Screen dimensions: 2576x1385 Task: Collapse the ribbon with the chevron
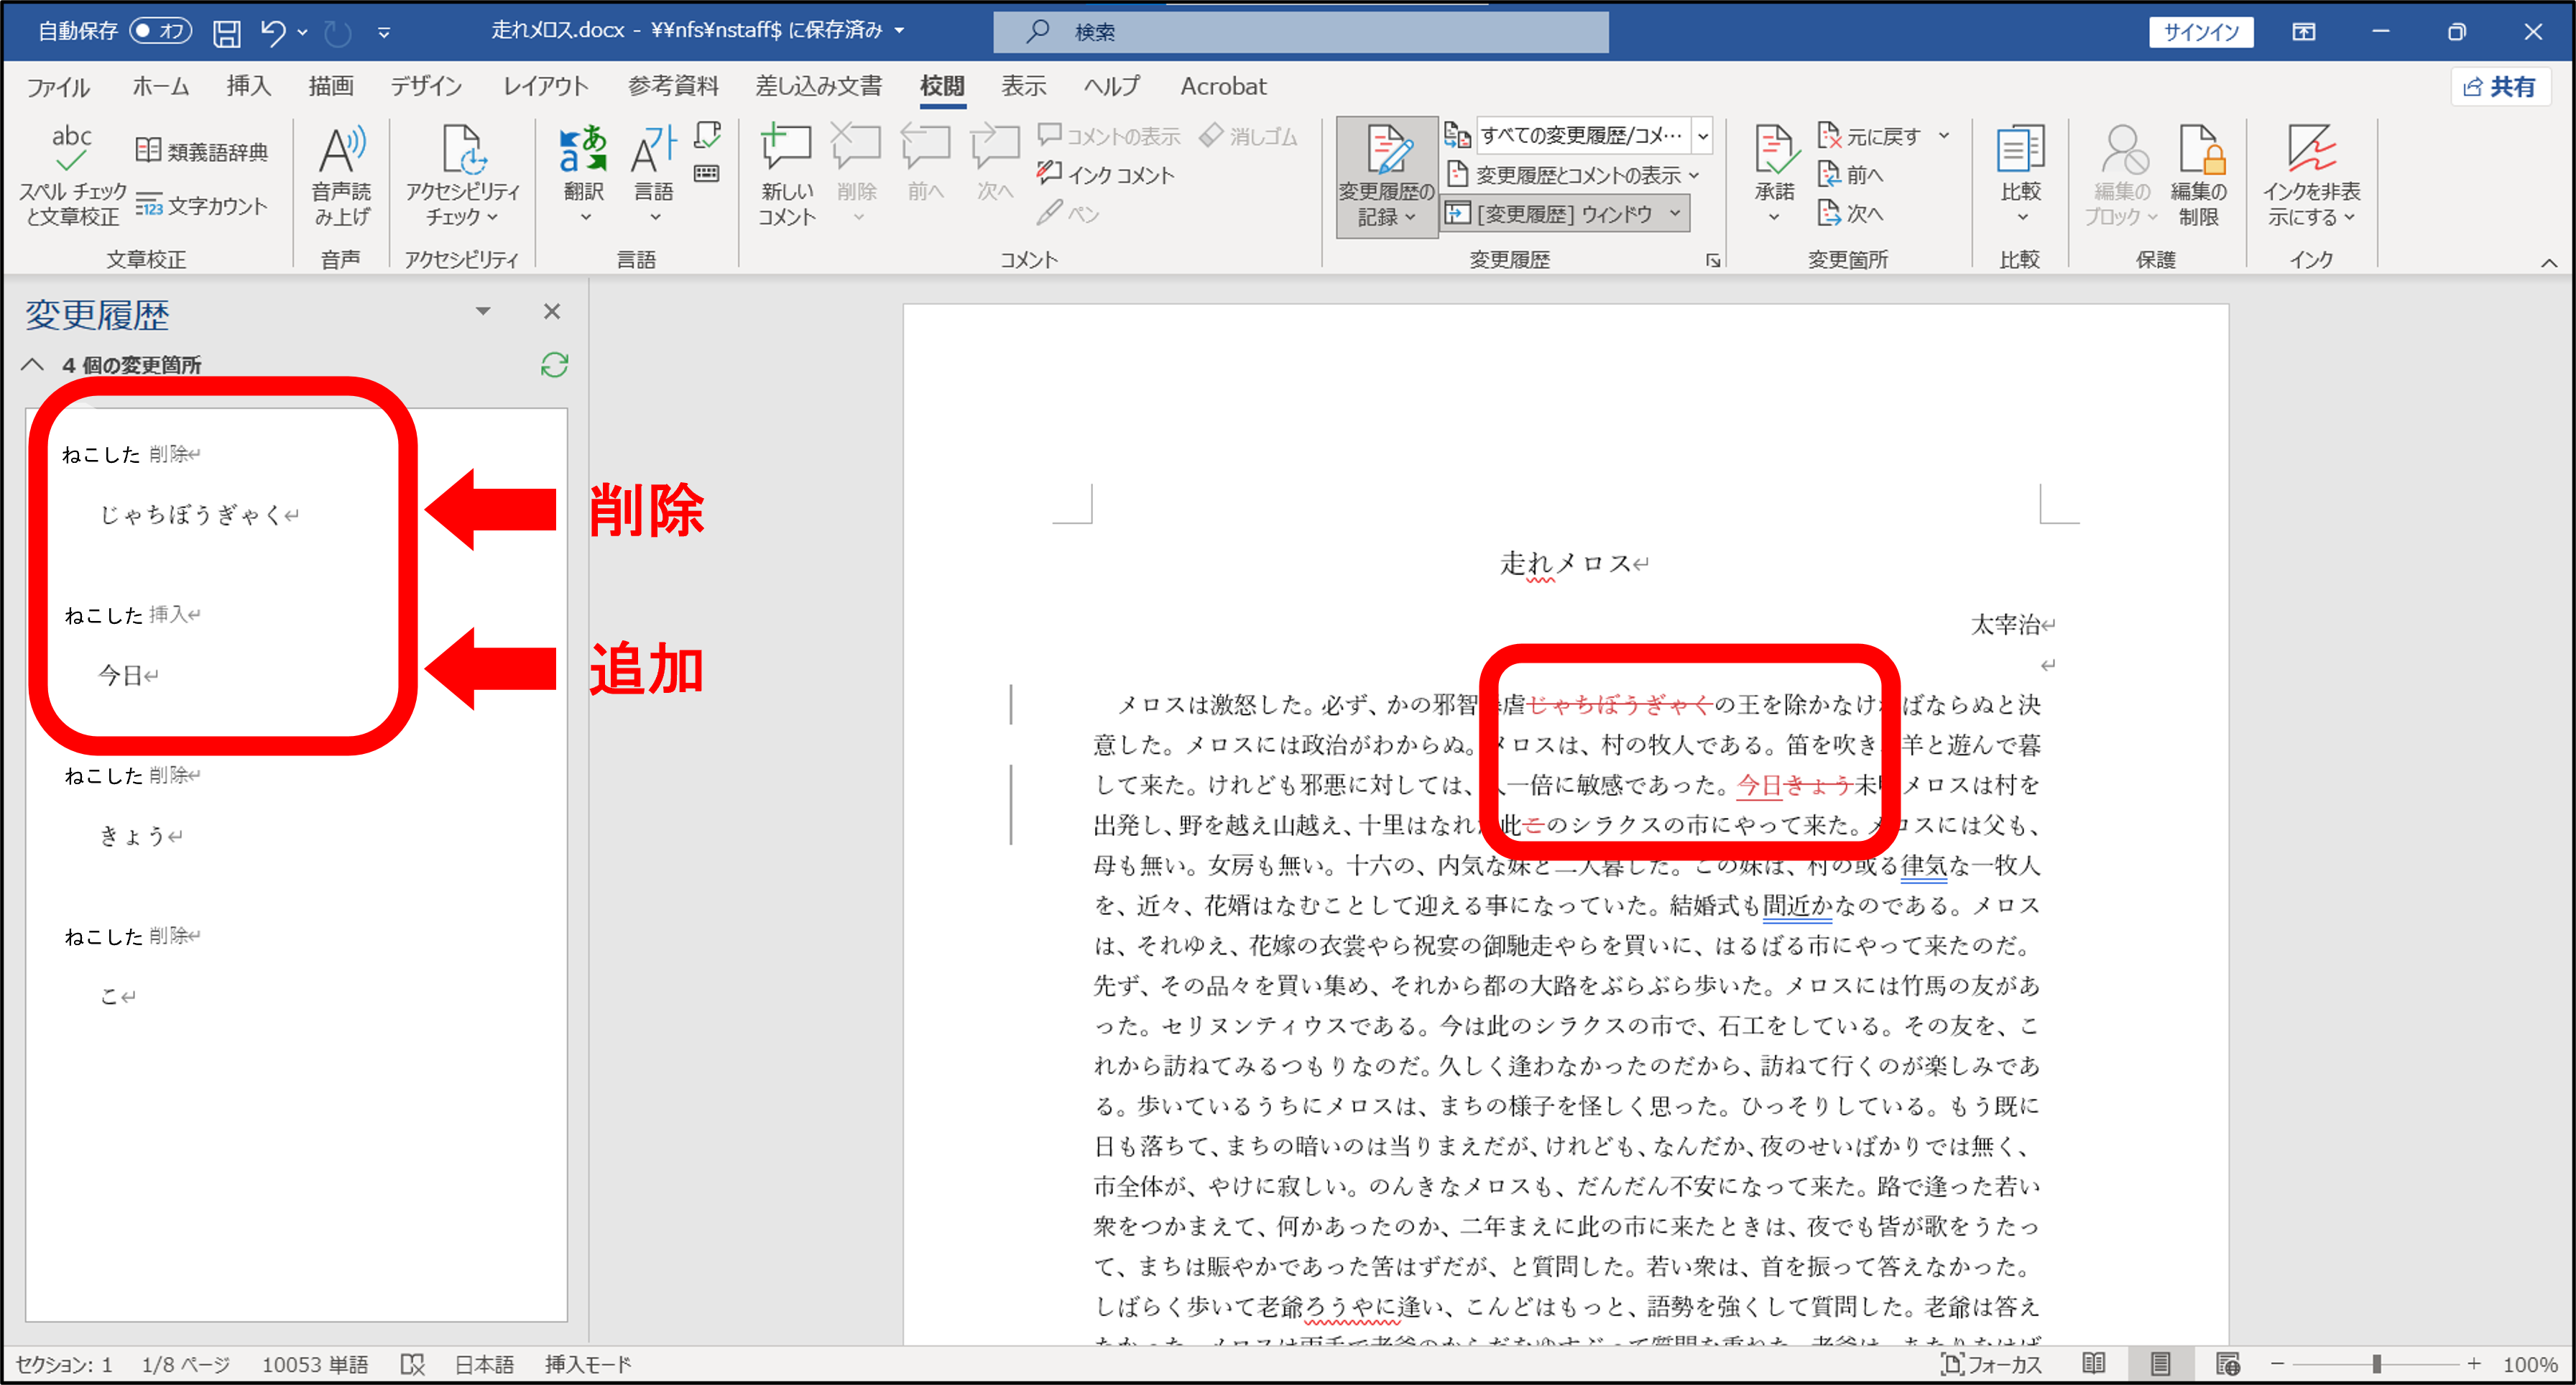pyautogui.click(x=2548, y=262)
